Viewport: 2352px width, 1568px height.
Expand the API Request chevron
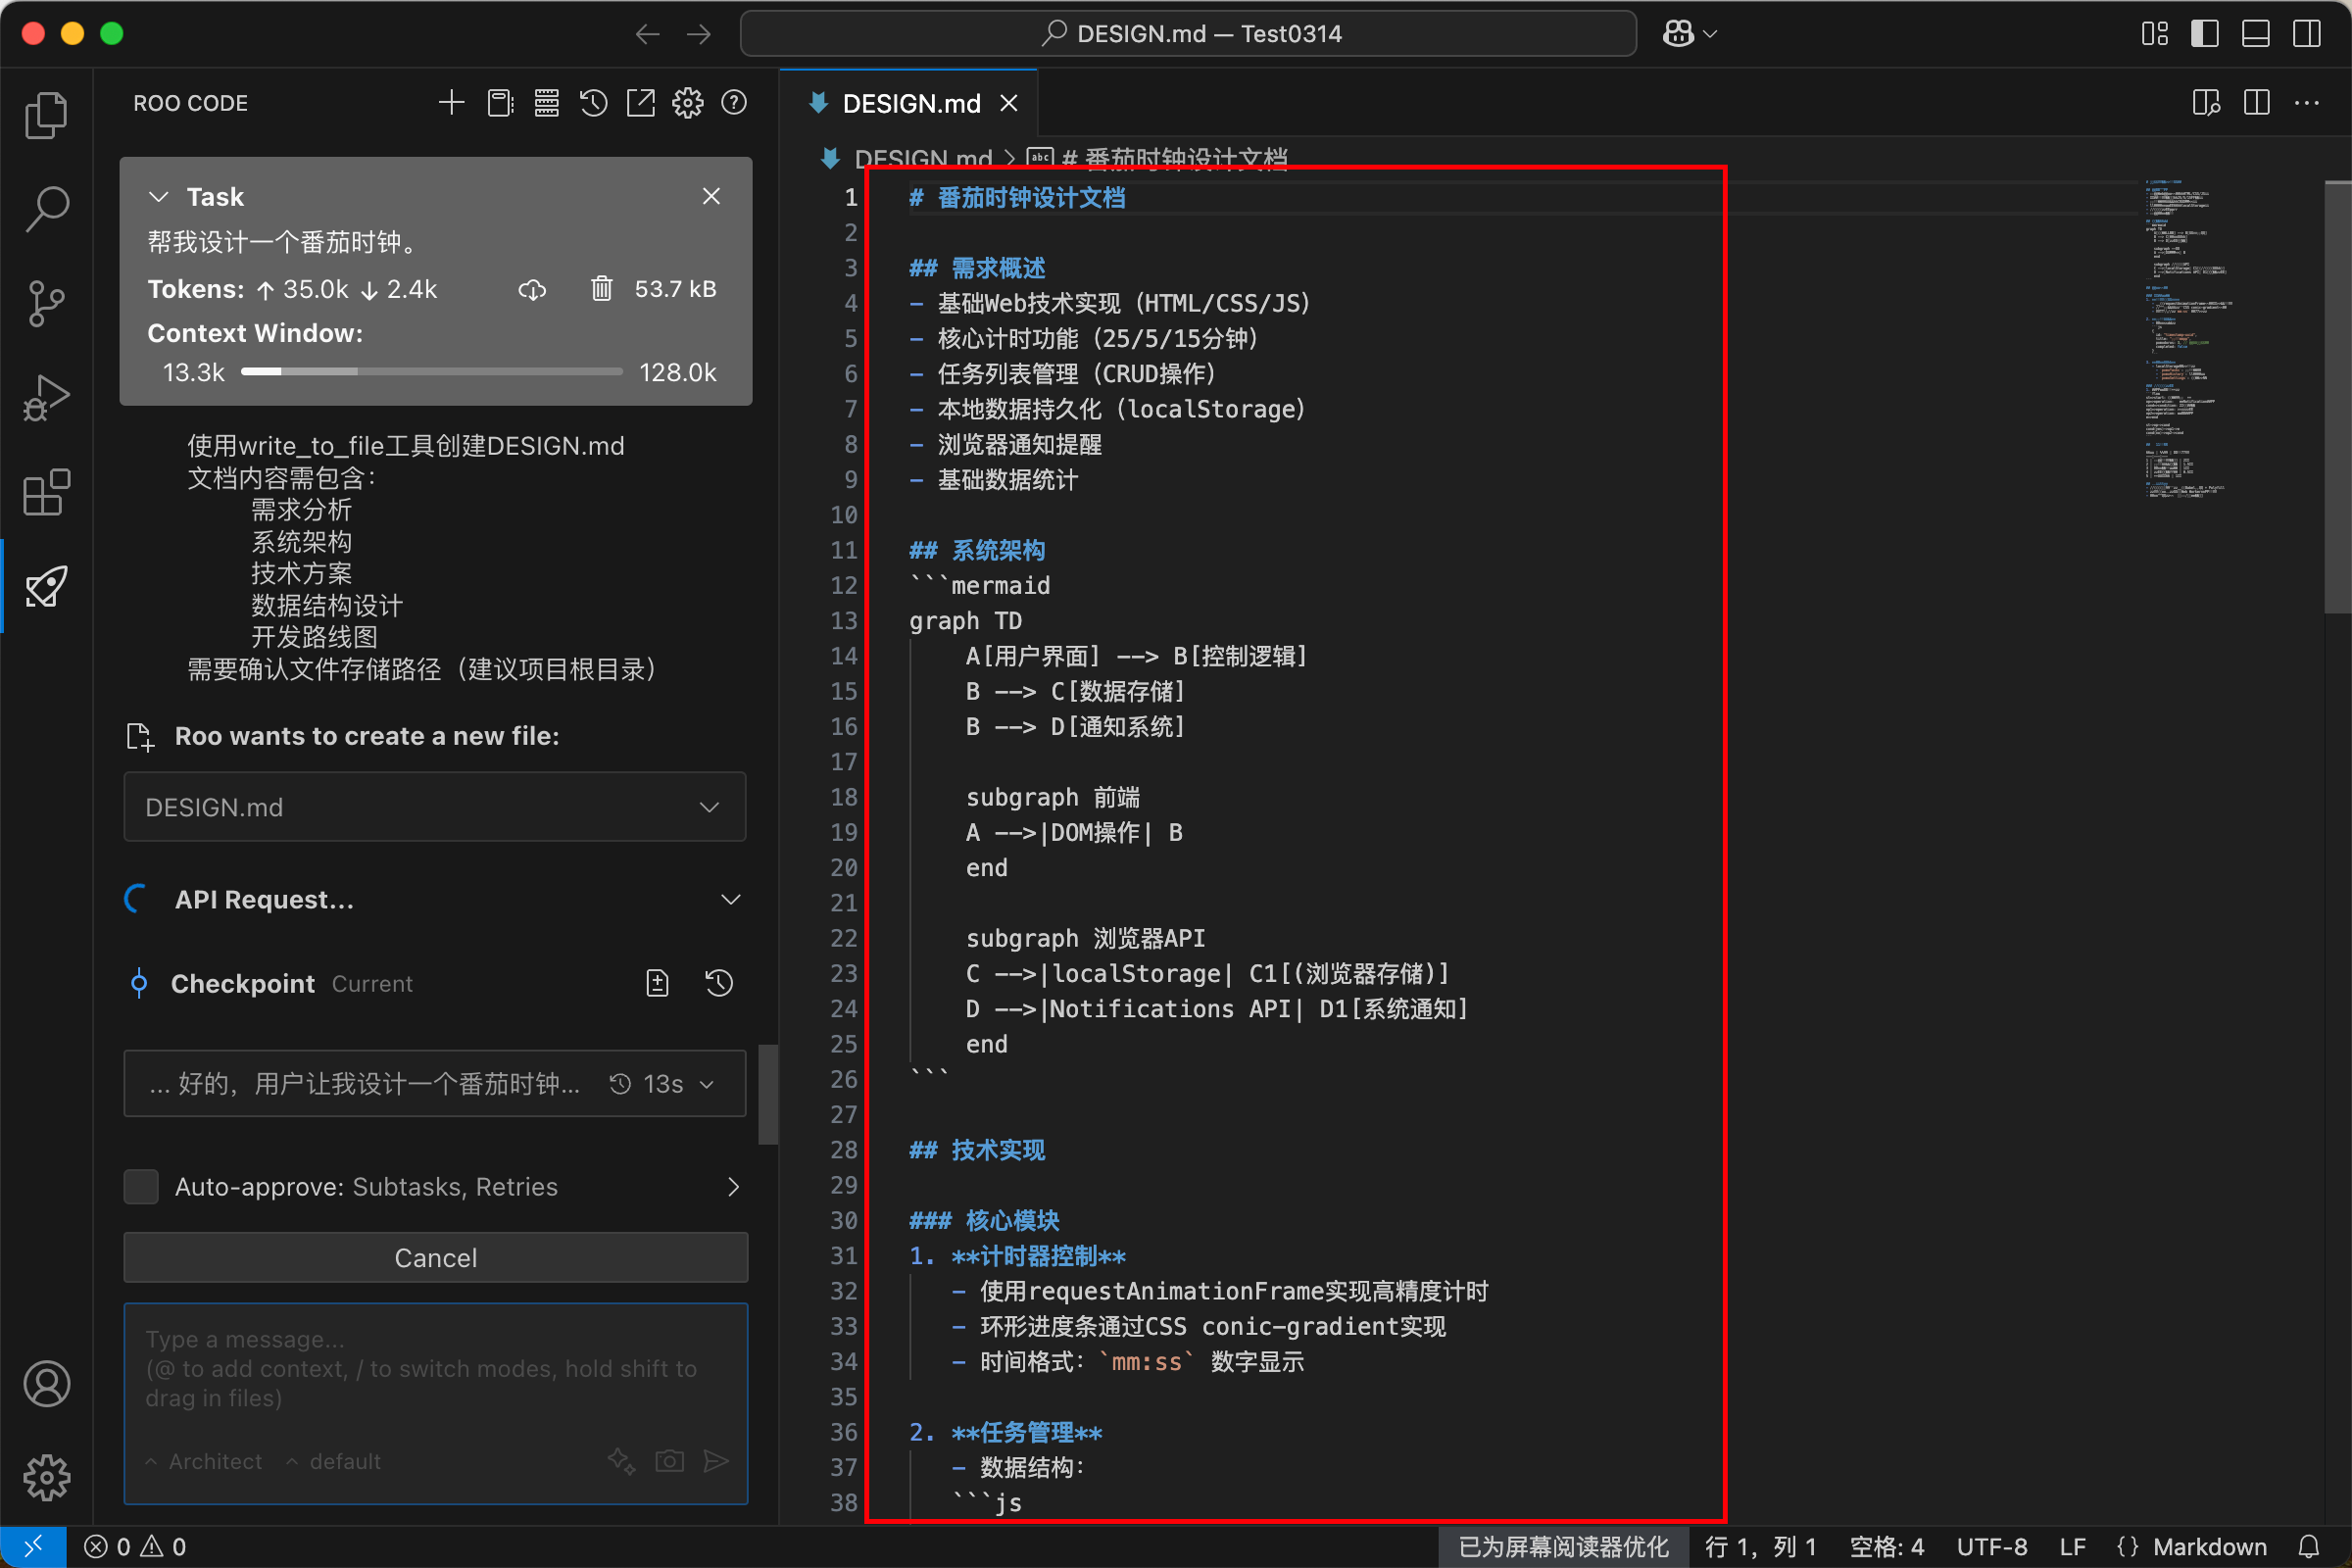click(731, 900)
